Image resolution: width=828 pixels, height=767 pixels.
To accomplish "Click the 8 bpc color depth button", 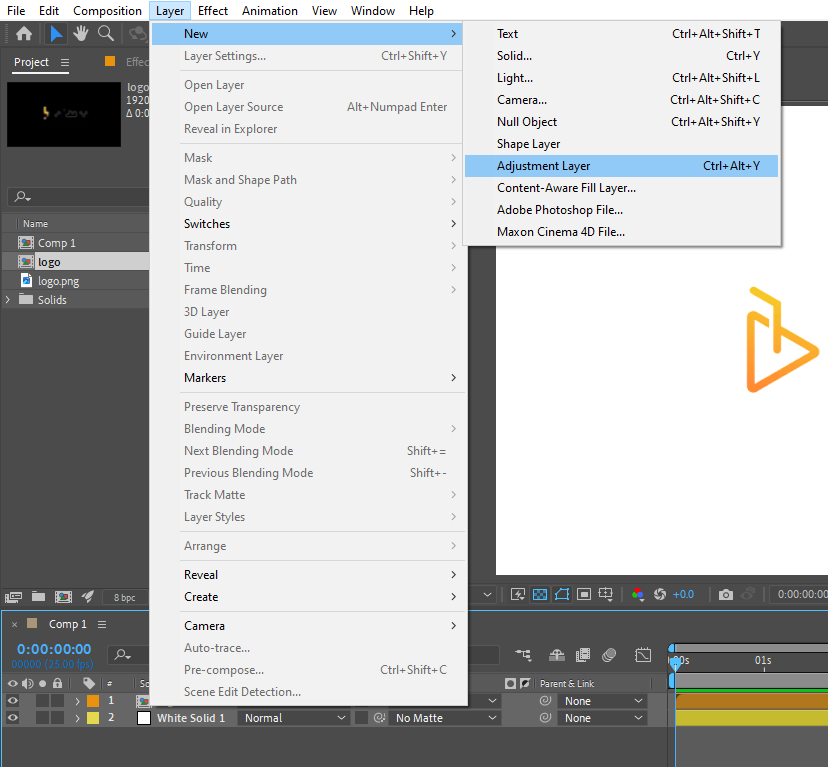I will tap(124, 597).
